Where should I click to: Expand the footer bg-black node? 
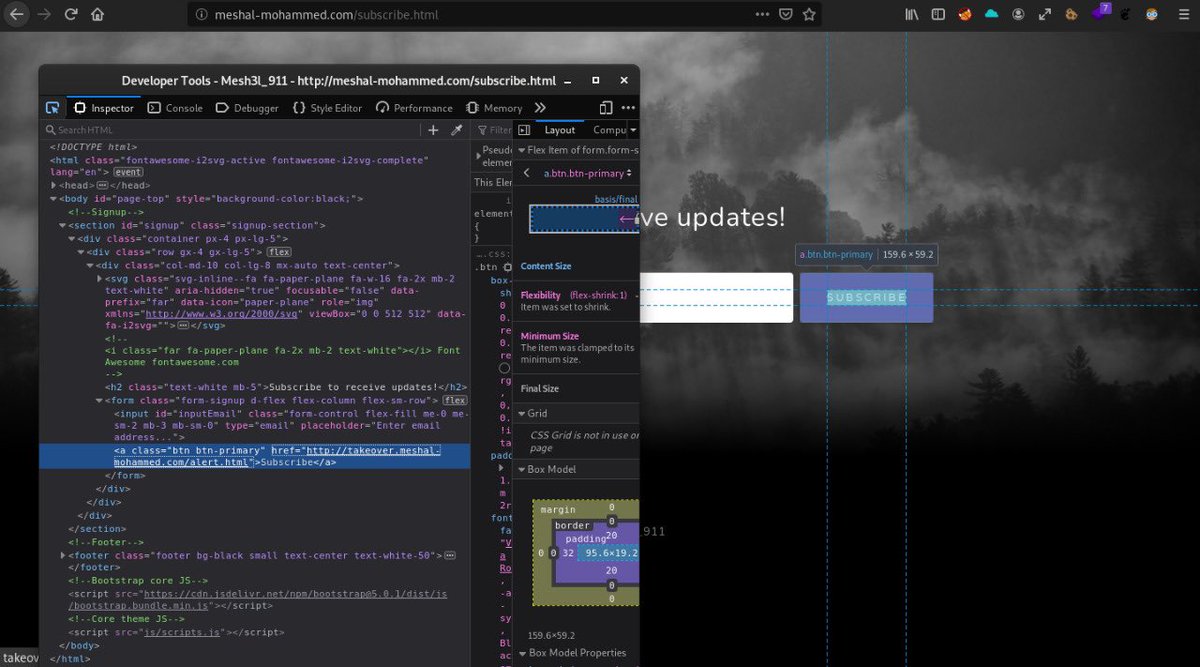[64, 555]
